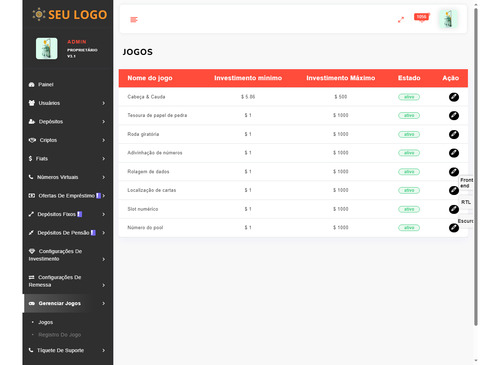
Task: Expand the Usuários submenu chevron
Action: click(104, 103)
